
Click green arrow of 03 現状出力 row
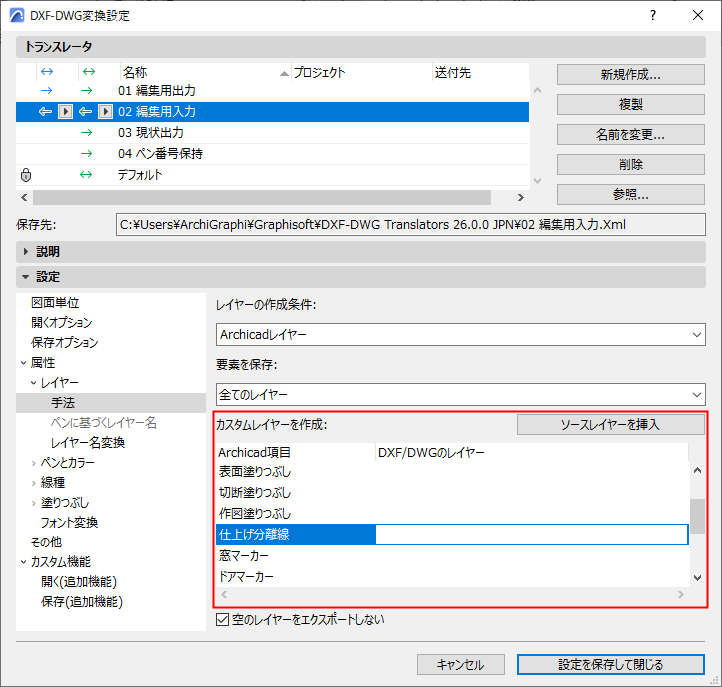87,133
